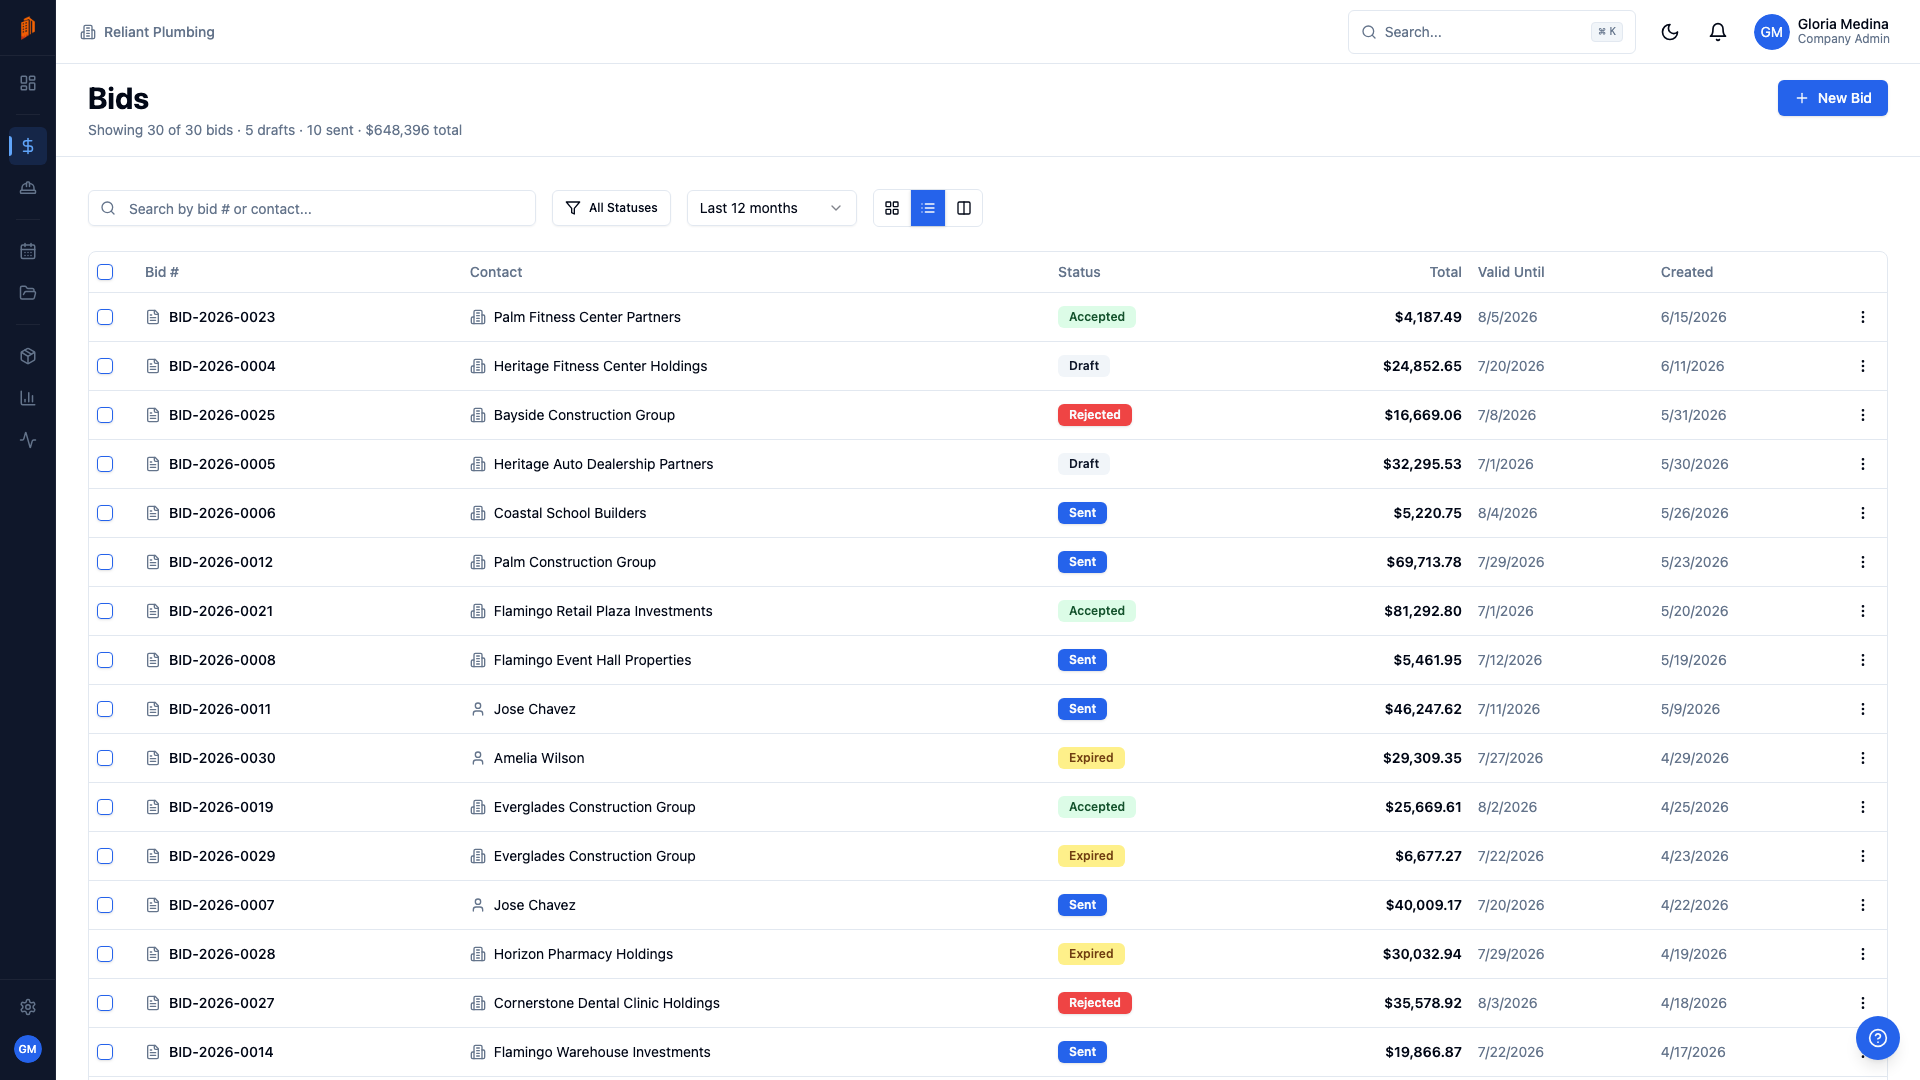Image resolution: width=1920 pixels, height=1080 pixels.
Task: Open row actions for BID-2026-0006
Action: coord(1863,513)
